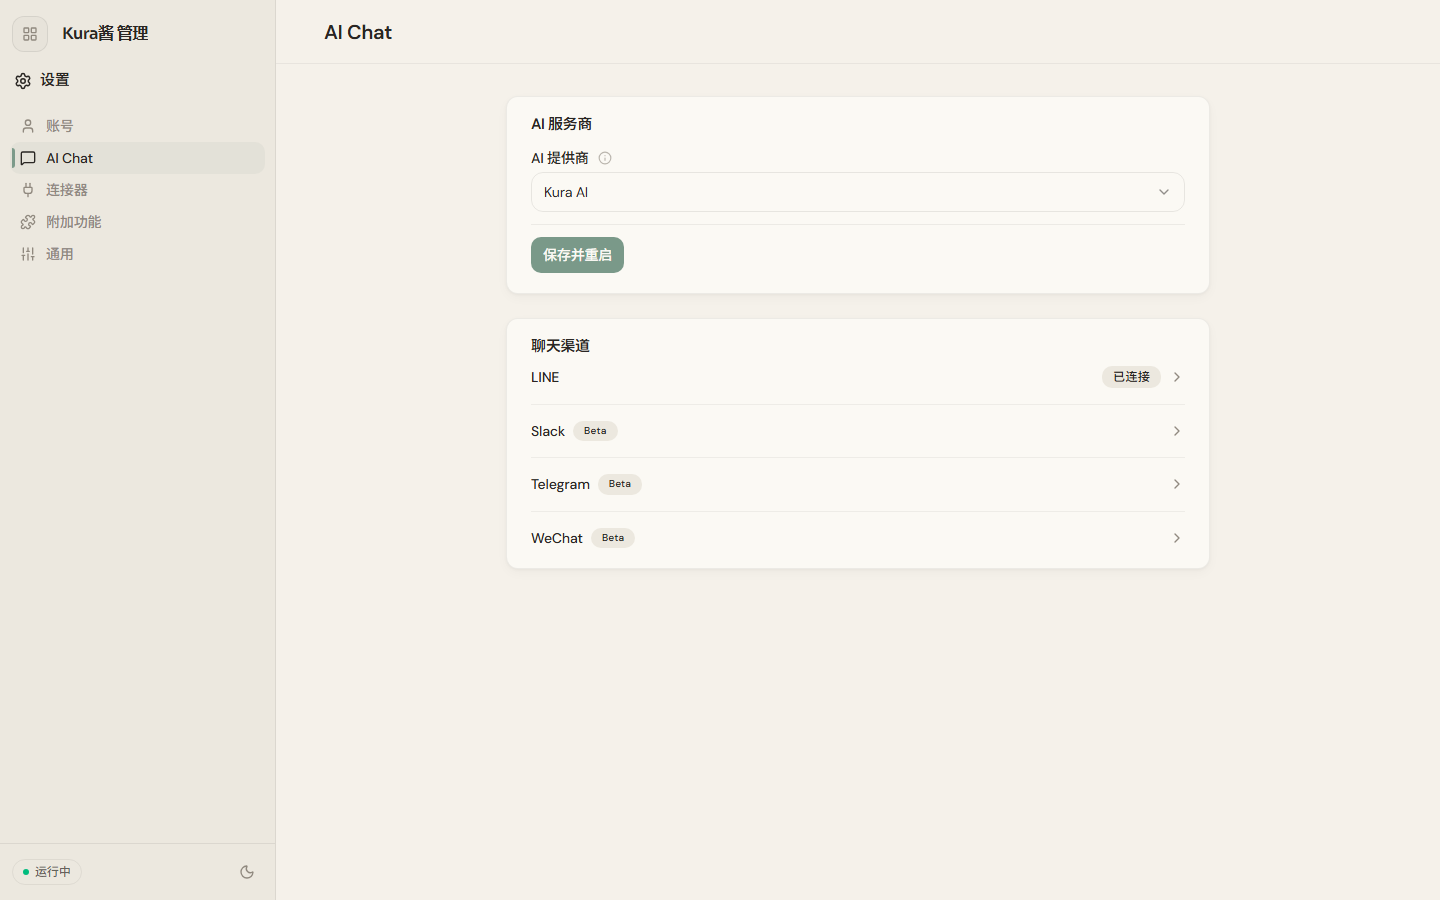This screenshot has width=1440, height=900.
Task: Expand WeChat channel with its chevron
Action: 1177,538
